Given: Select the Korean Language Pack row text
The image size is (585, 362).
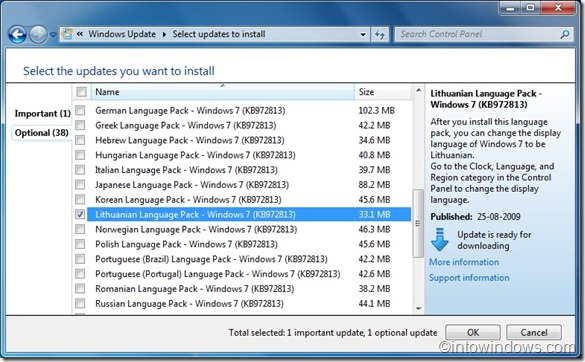Looking at the screenshot, I should [x=188, y=200].
